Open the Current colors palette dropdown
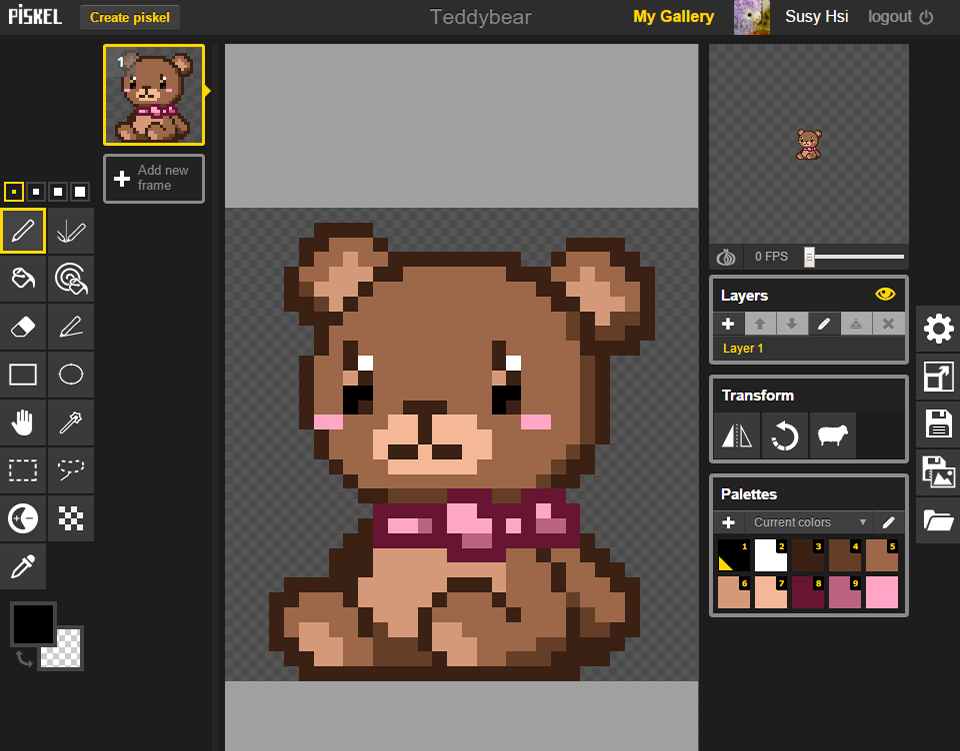Screen dimensions: 960x751 click(x=808, y=522)
